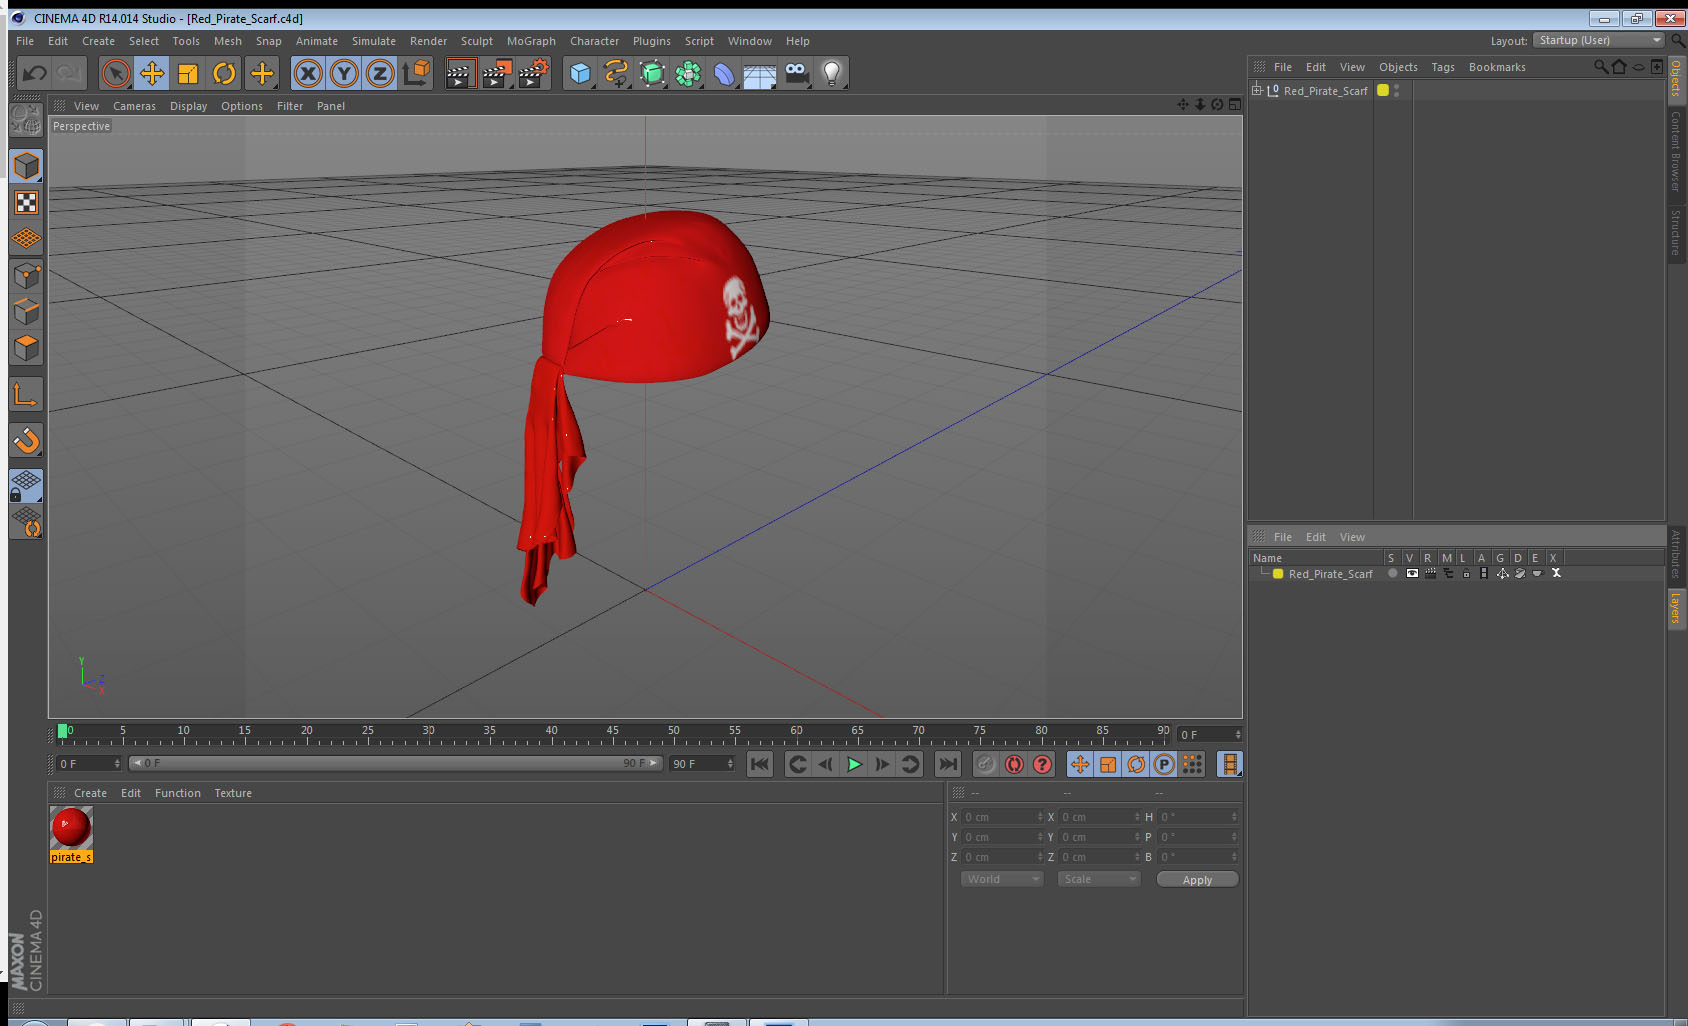The width and height of the screenshot is (1688, 1026).
Task: Switch to Points mode
Action: (x=26, y=275)
